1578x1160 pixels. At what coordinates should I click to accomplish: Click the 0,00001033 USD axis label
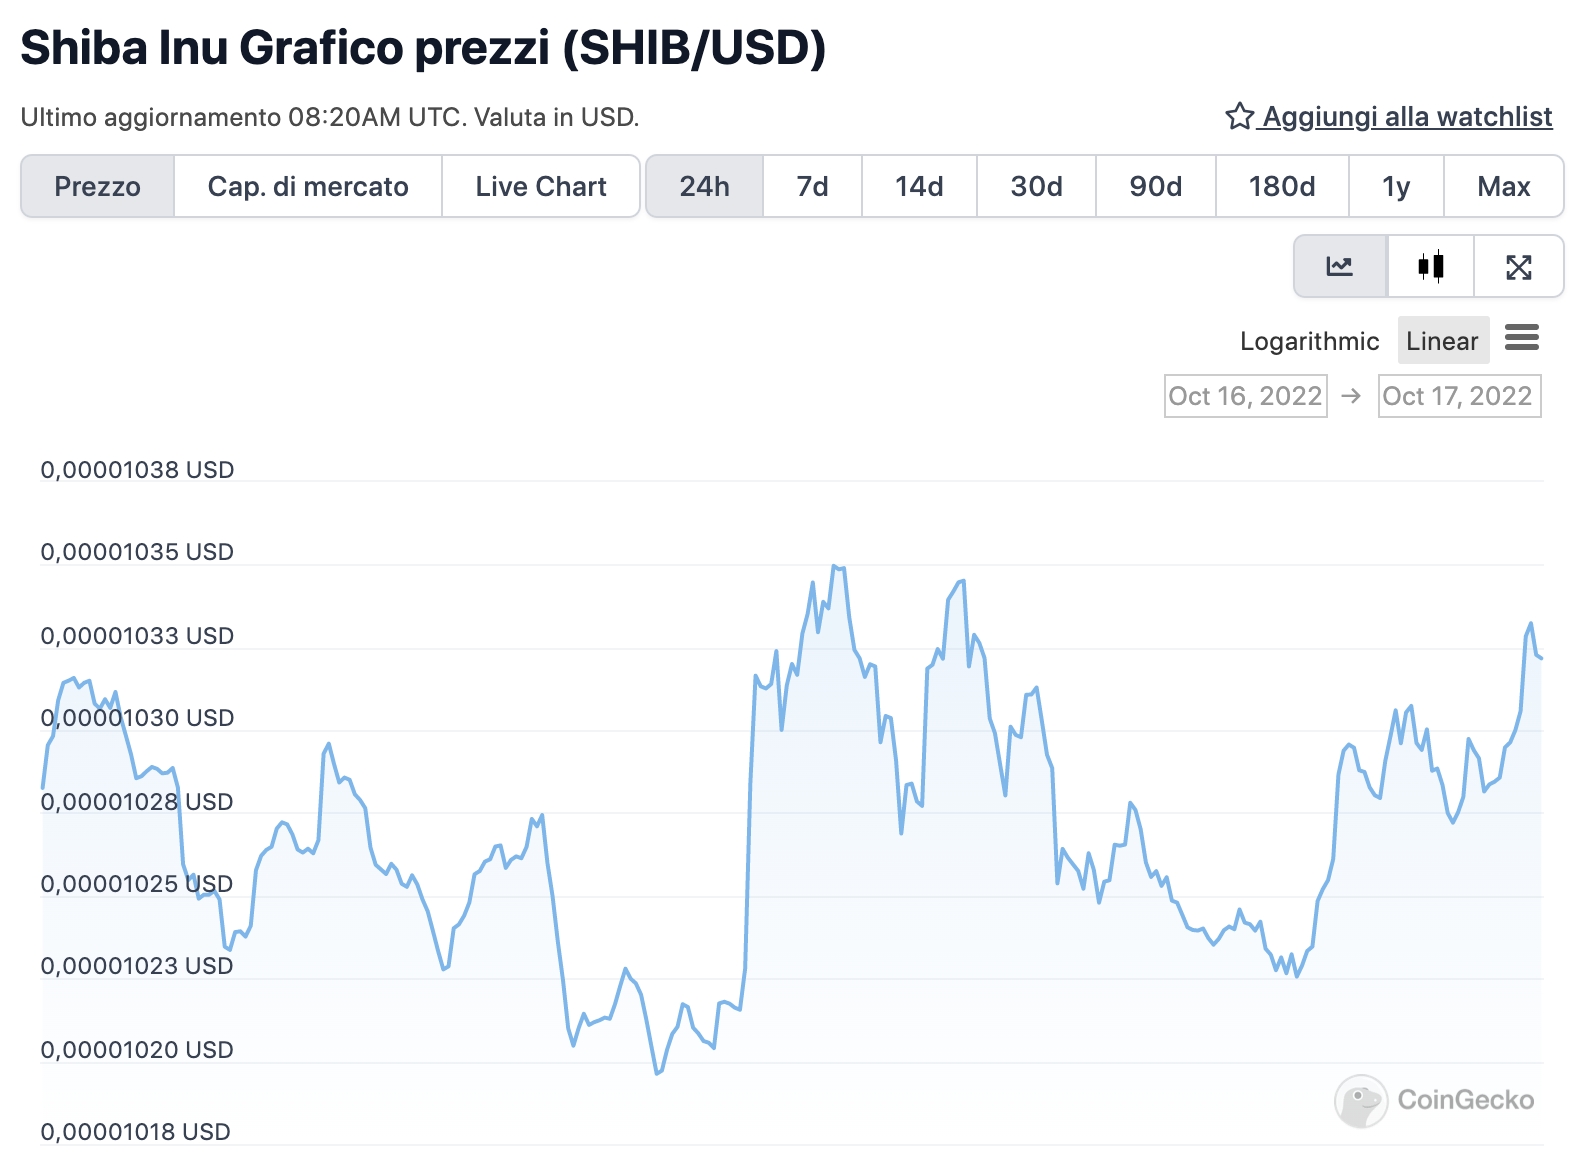[x=137, y=636]
